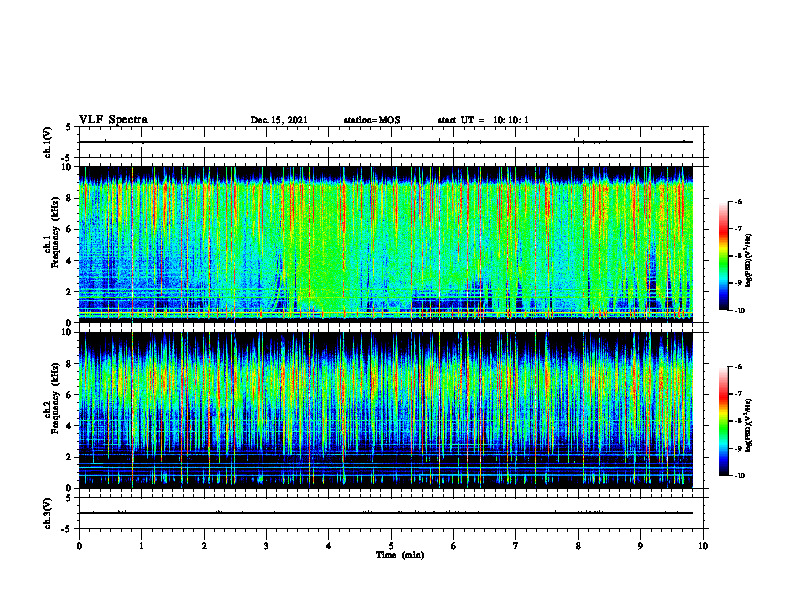Click time axis tick label "1"
This screenshot has width=792, height=612.
click(141, 546)
